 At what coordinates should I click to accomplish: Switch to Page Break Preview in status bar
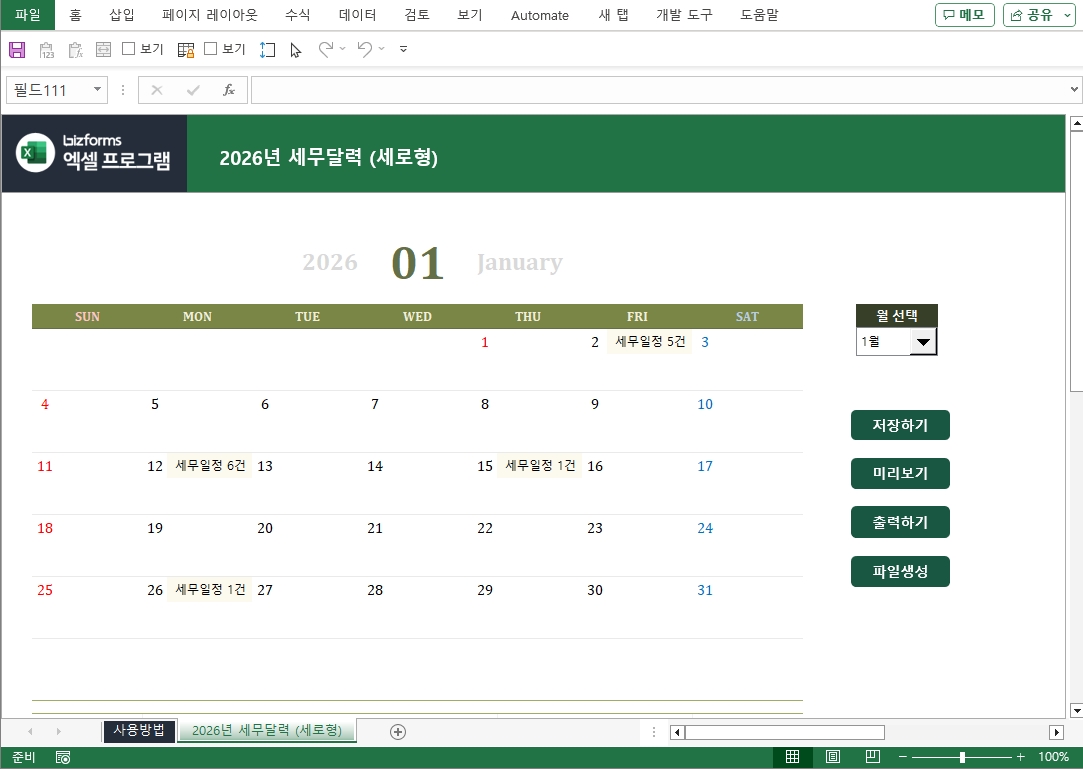(x=872, y=757)
